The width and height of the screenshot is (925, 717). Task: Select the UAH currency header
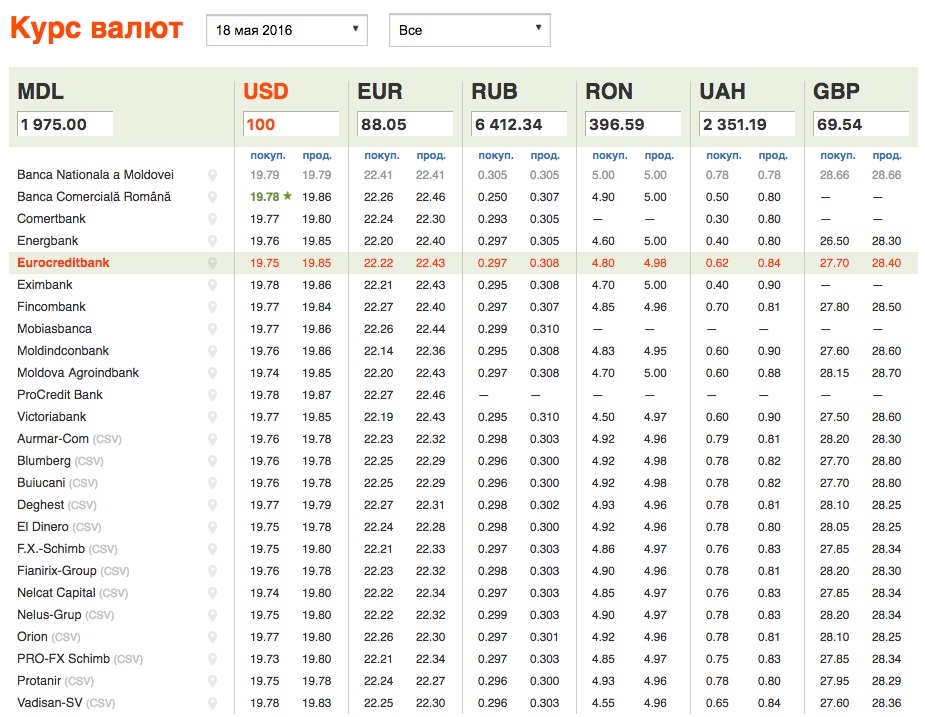[722, 91]
